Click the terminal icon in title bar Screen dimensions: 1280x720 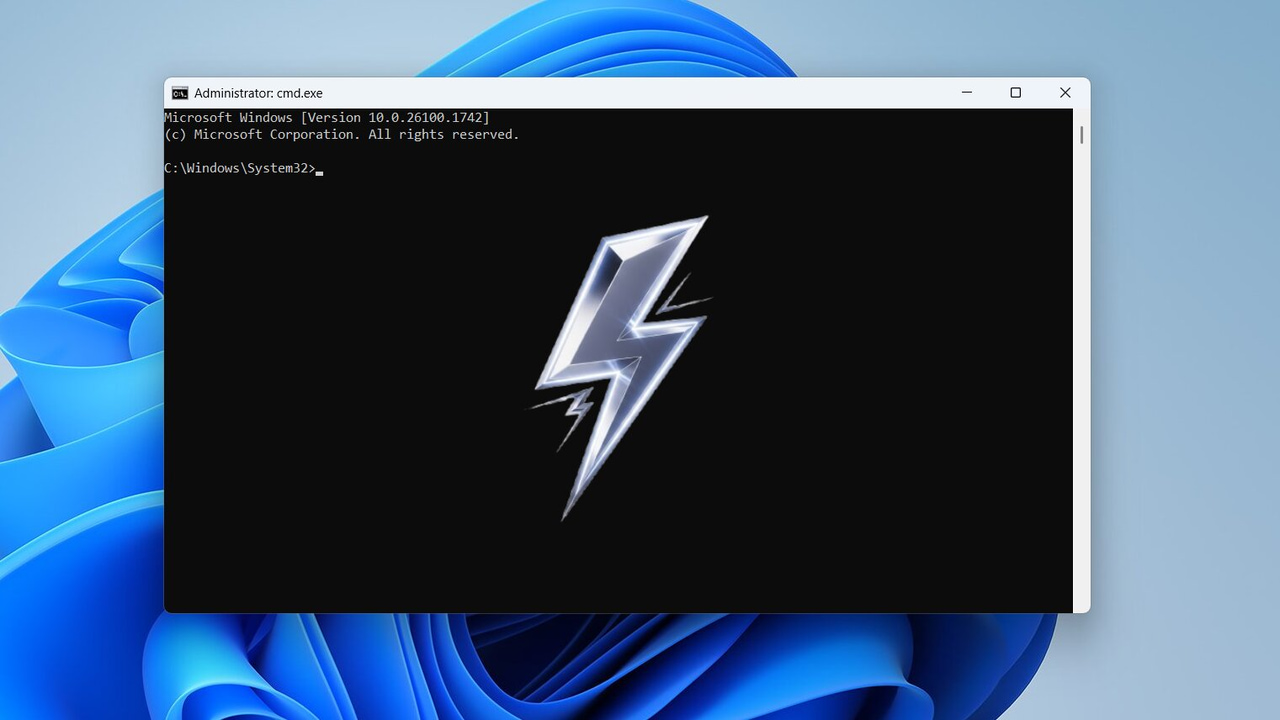(180, 92)
